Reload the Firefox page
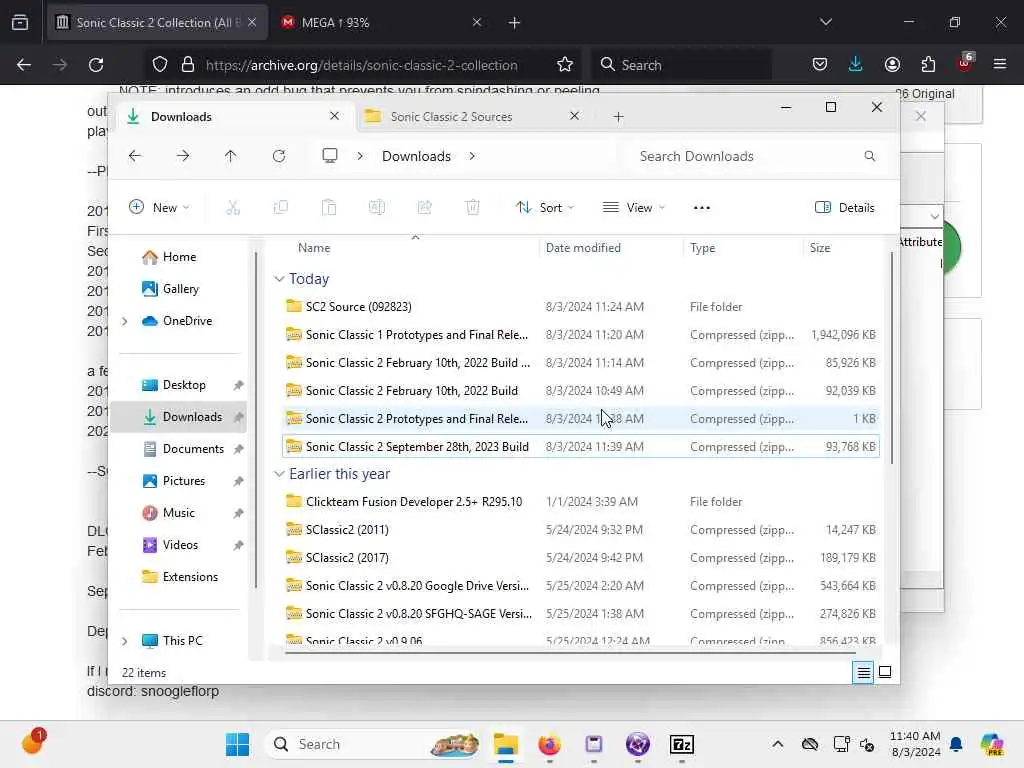This screenshot has width=1024, height=768. [96, 65]
